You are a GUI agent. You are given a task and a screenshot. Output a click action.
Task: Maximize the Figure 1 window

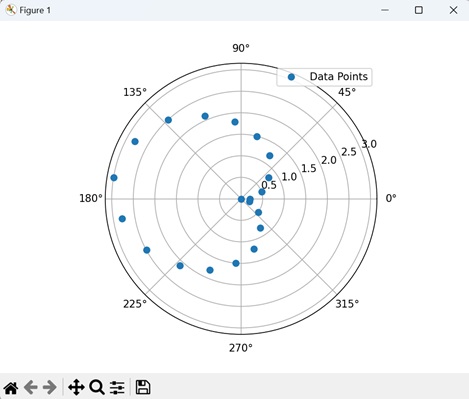(x=419, y=10)
